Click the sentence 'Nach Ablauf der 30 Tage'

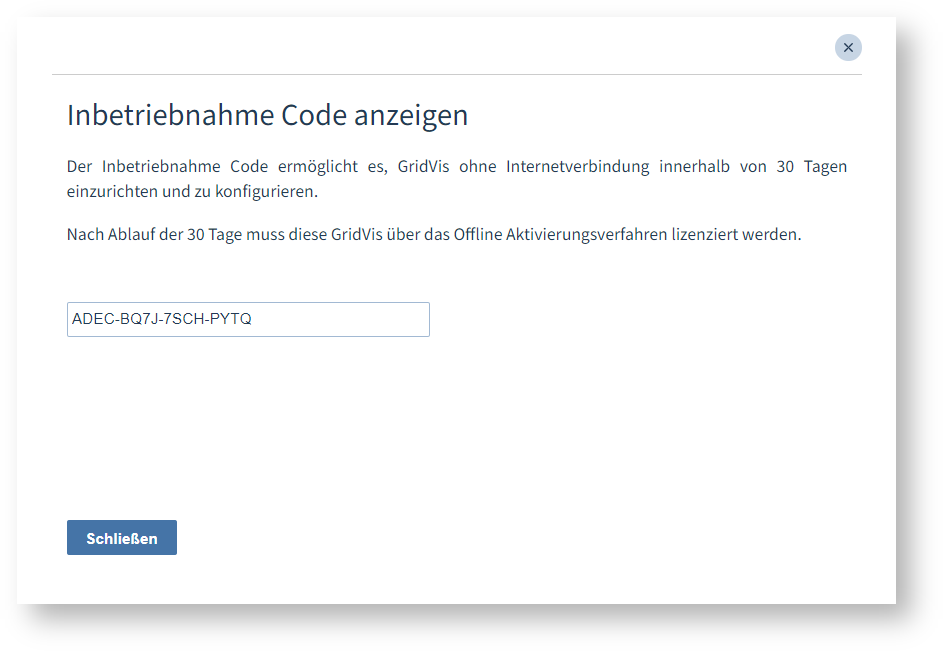coord(434,234)
